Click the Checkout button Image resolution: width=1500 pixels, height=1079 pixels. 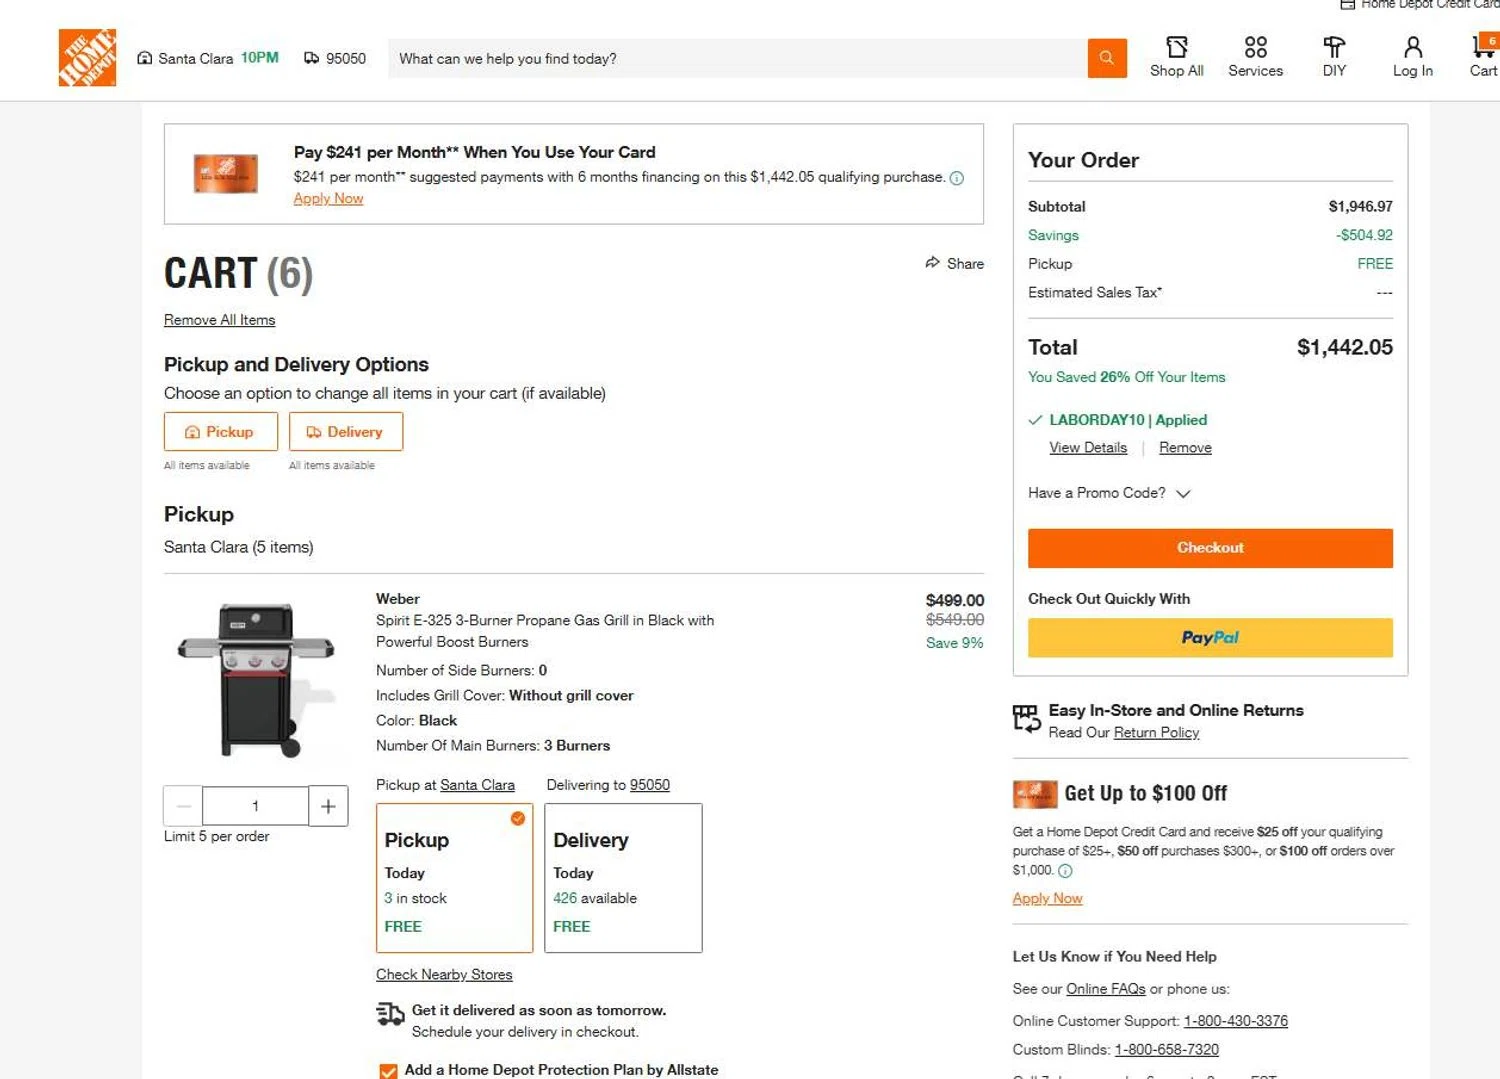tap(1210, 548)
